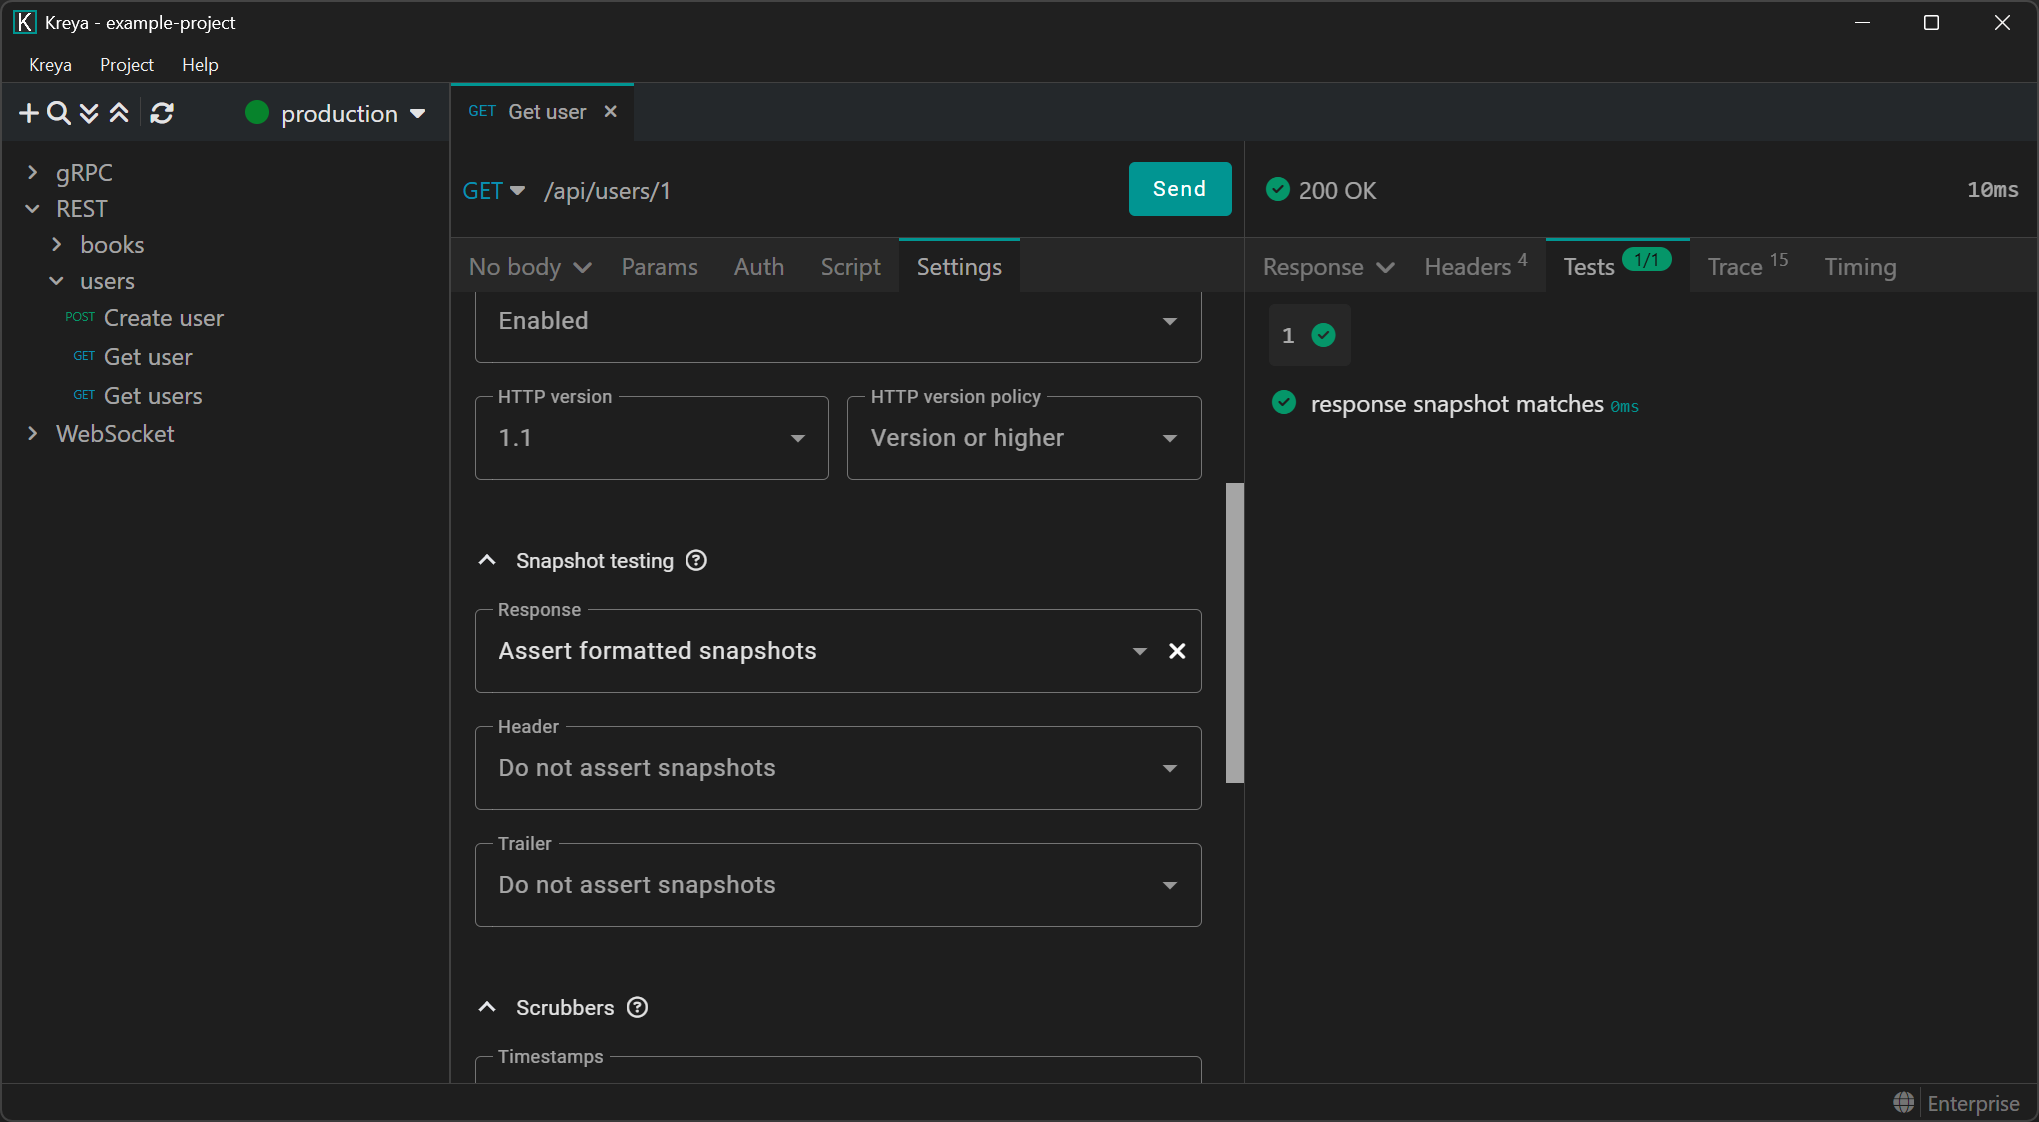Switch to the Script tab

[x=850, y=267]
